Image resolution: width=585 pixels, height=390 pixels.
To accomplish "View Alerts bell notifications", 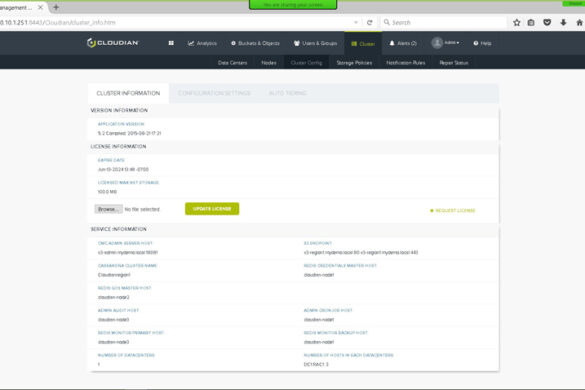I will coord(403,43).
